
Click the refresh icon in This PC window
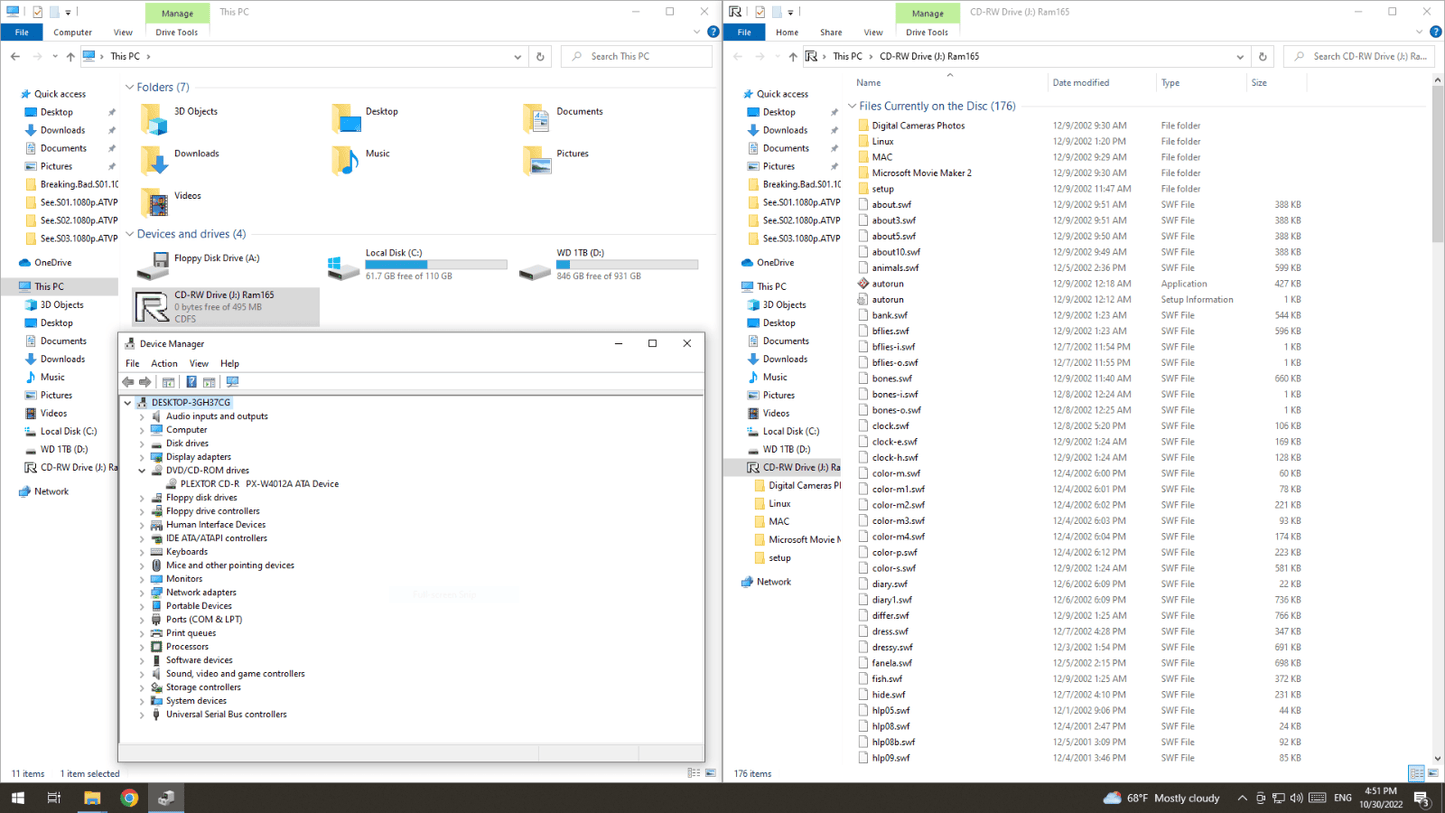click(540, 57)
